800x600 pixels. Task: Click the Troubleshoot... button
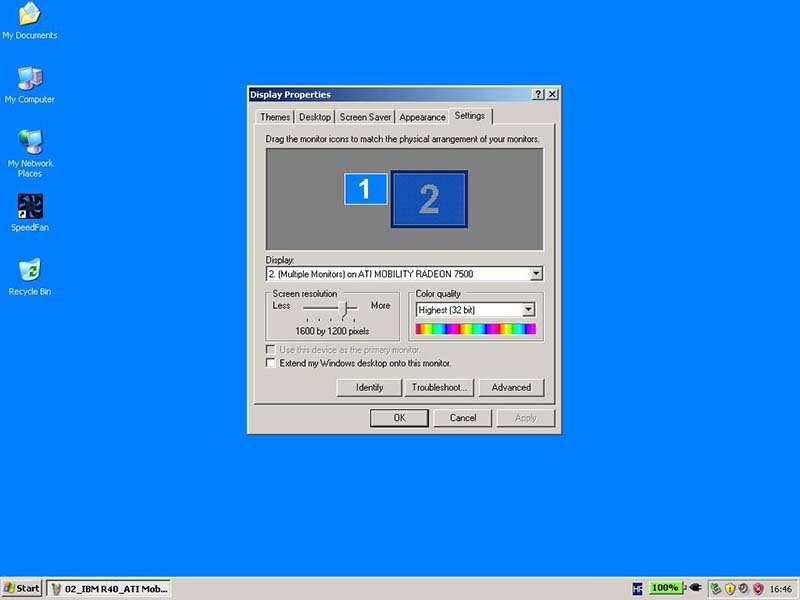coord(440,387)
